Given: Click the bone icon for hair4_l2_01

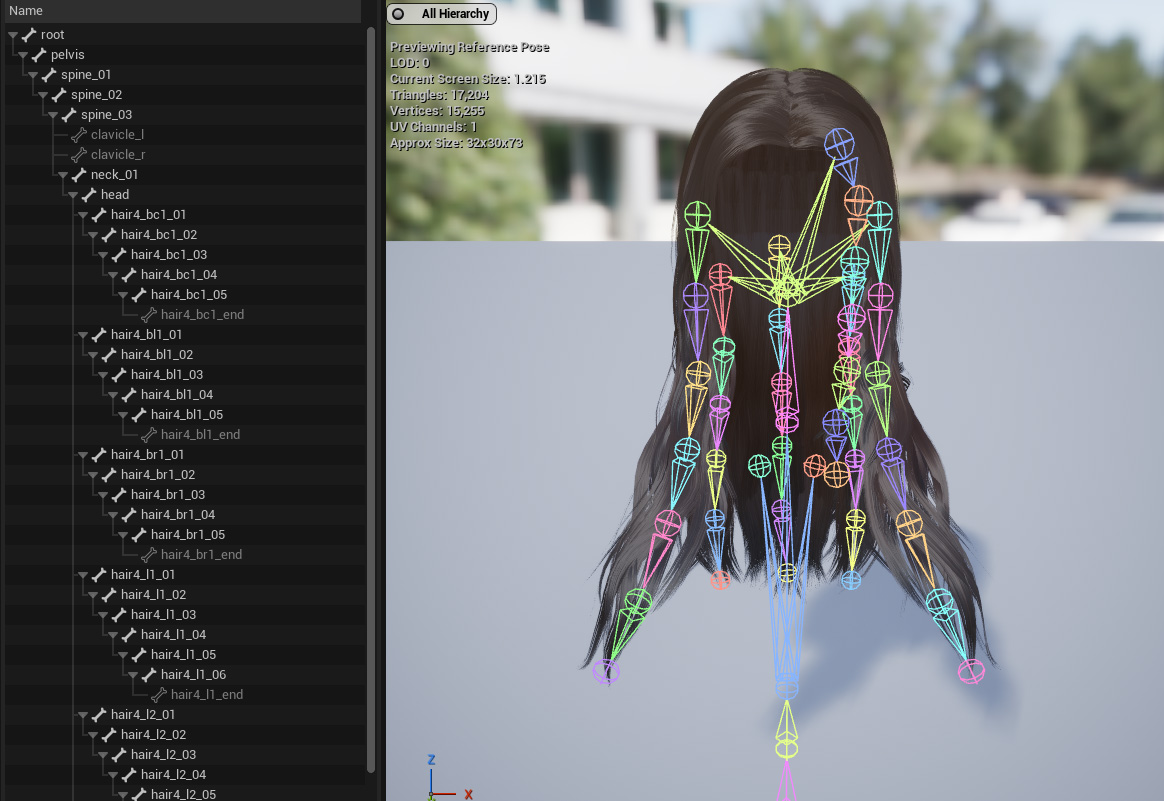Looking at the screenshot, I should (x=99, y=714).
